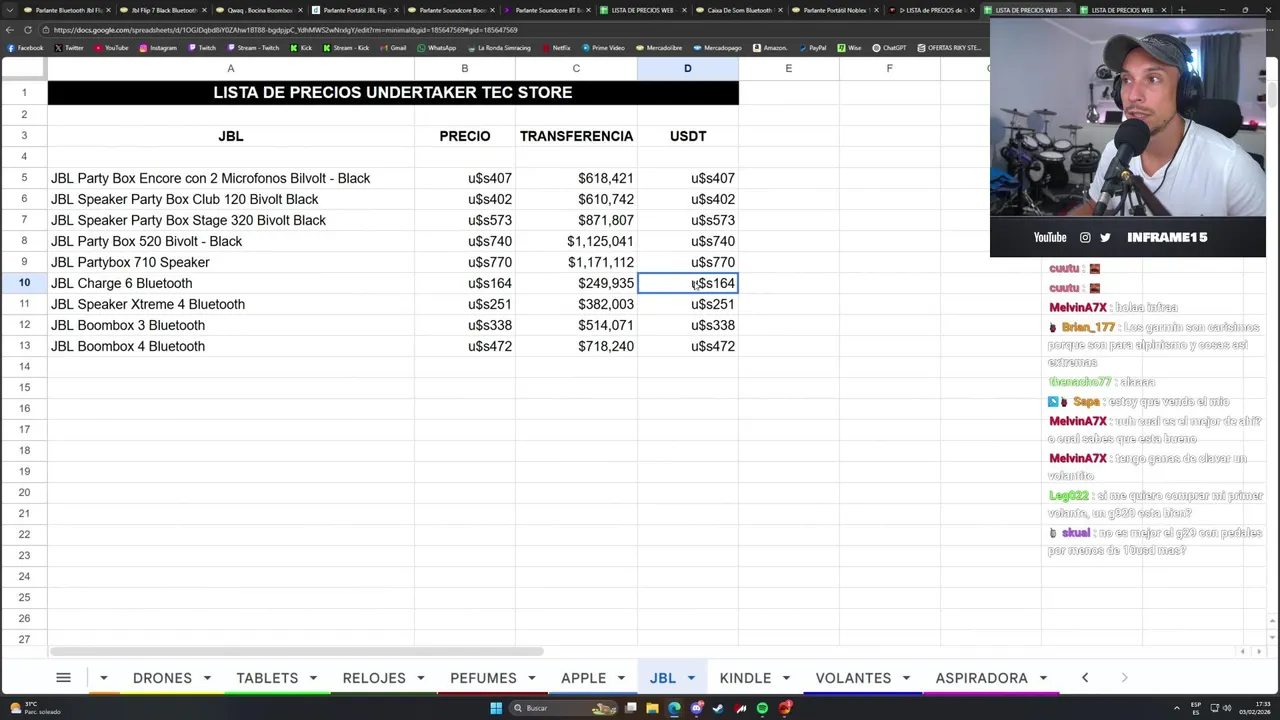Open the TABLETS sheet tab dropdown arrow
Viewport: 1280px width, 720px height.
tap(314, 678)
